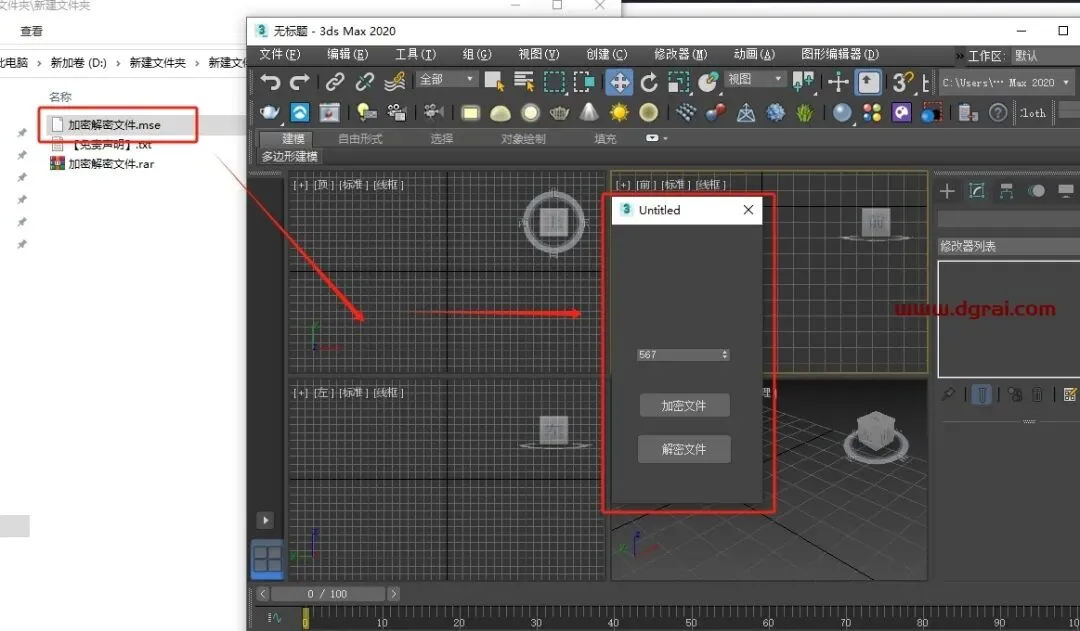This screenshot has height=631, width=1080.
Task: Activate the Select and Move tool
Action: pos(619,83)
